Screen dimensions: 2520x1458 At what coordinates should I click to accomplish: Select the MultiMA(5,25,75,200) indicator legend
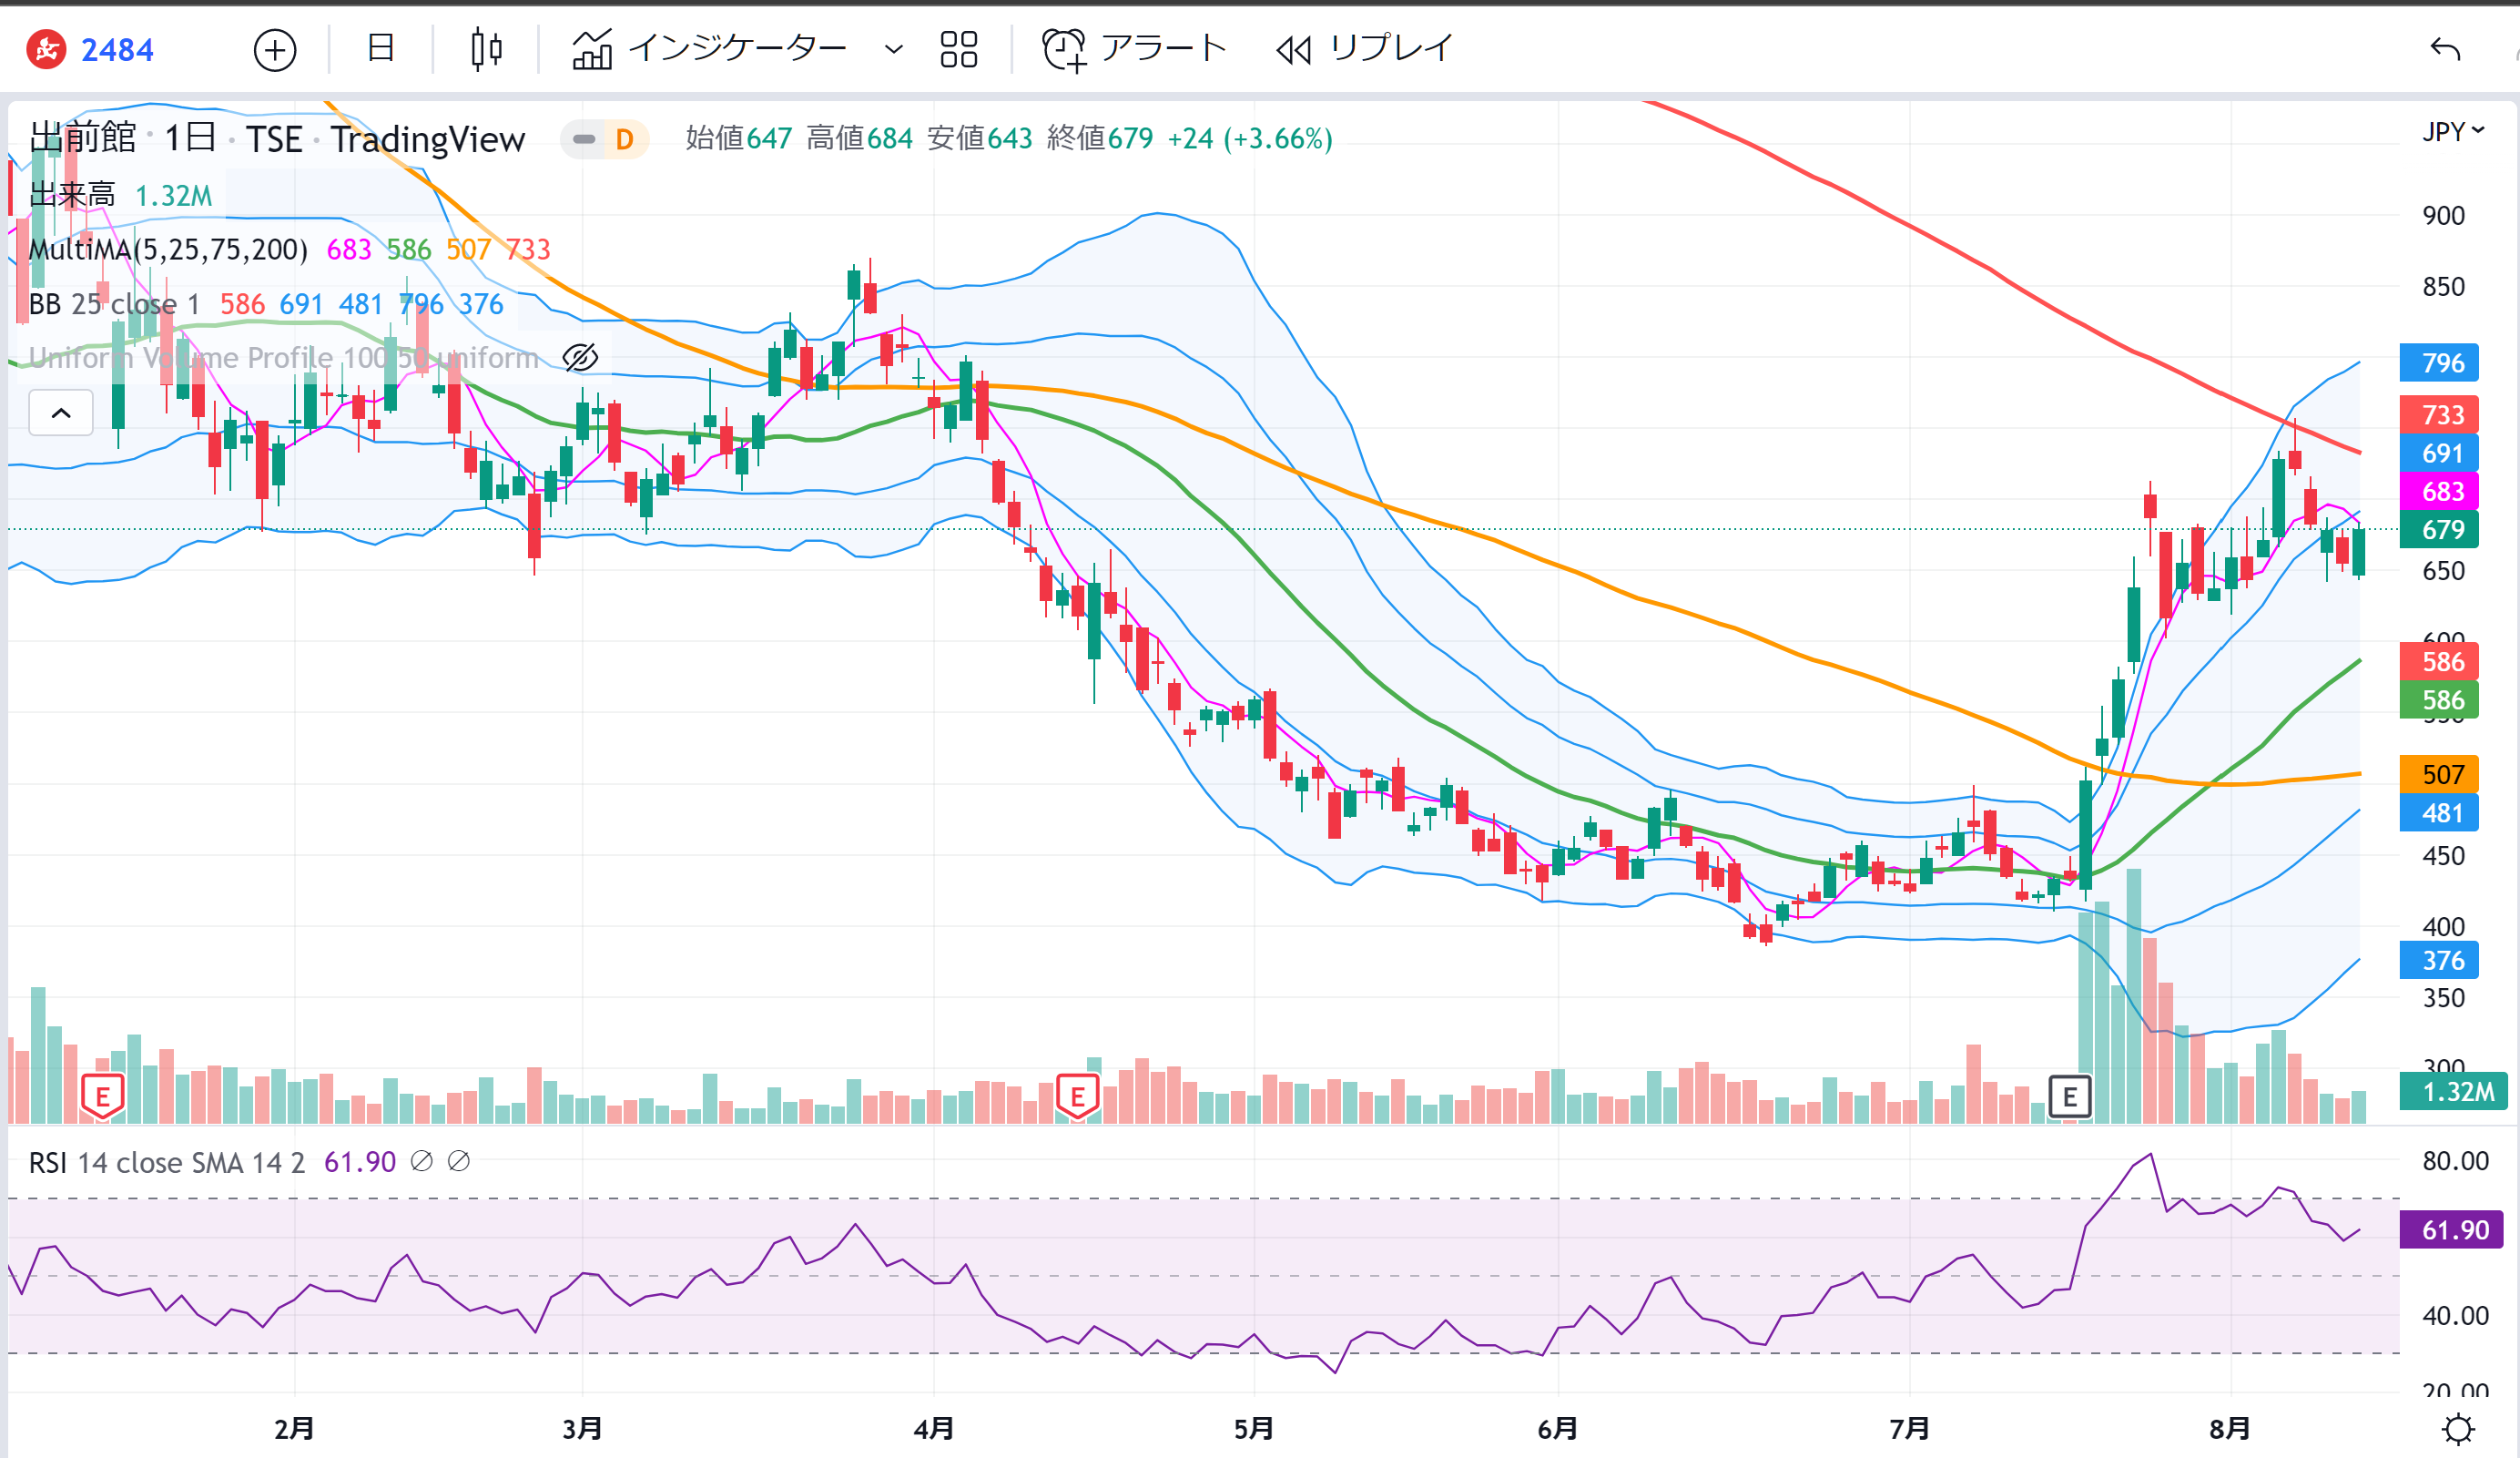(x=168, y=249)
